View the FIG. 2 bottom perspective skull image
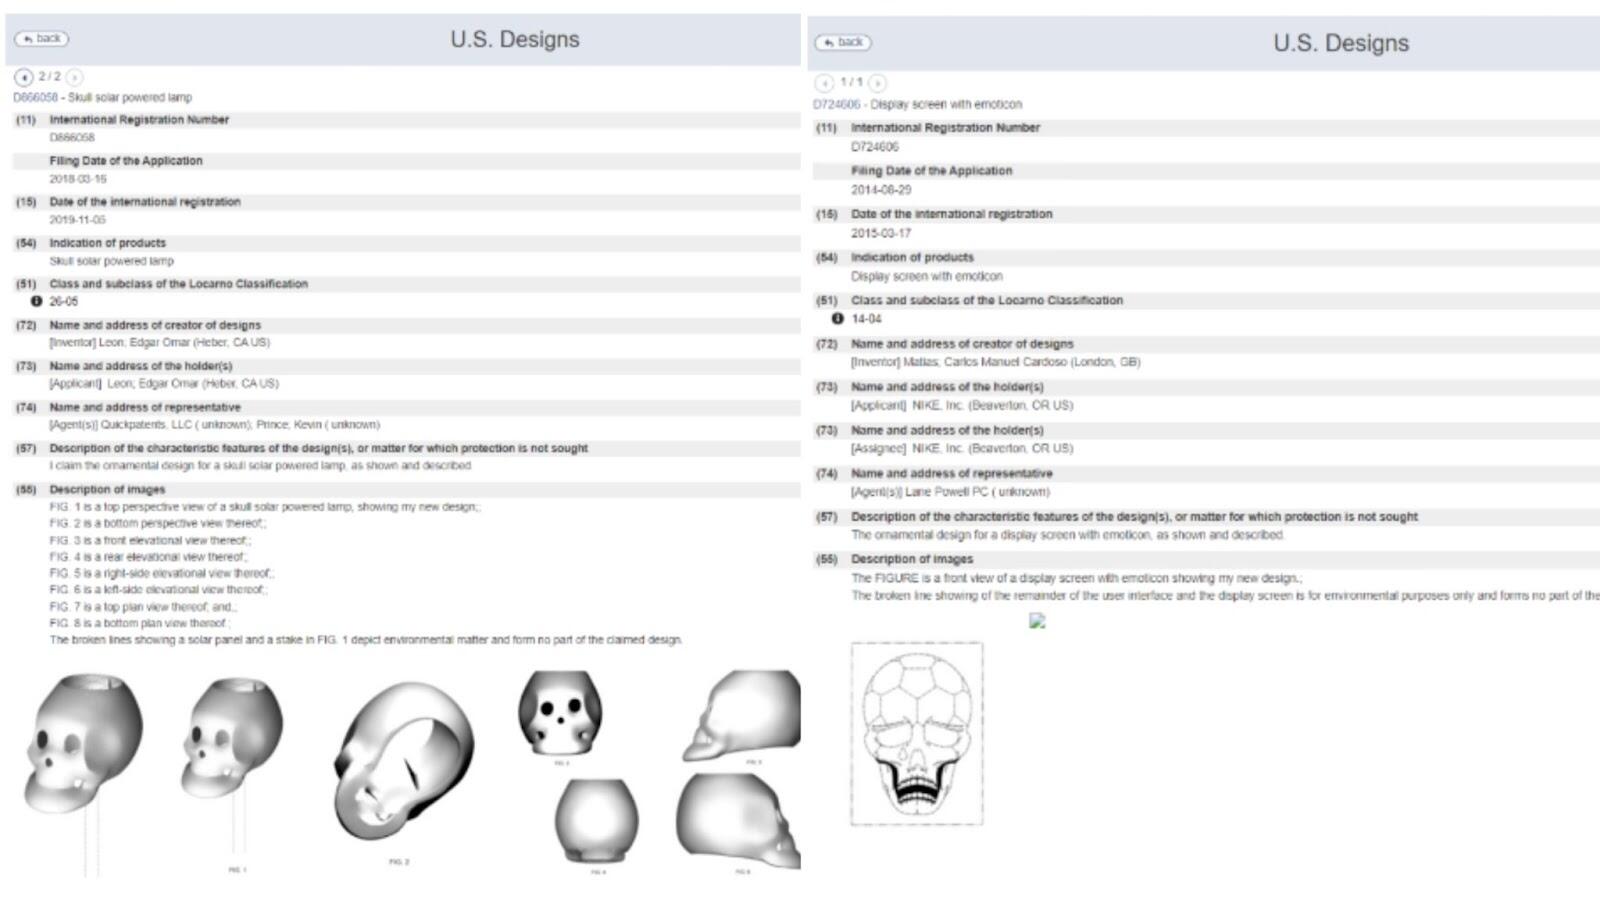This screenshot has height=900, width=1600. pos(403,758)
